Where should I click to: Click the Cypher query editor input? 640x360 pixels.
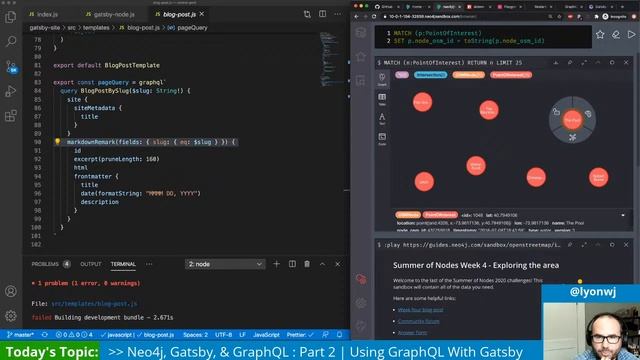[x=483, y=37]
